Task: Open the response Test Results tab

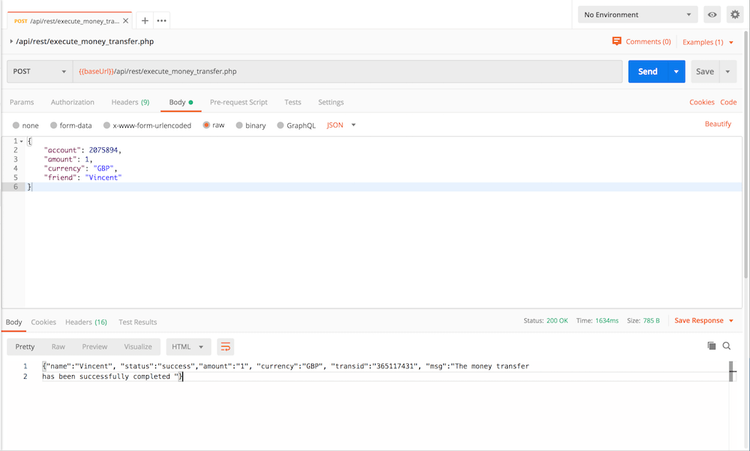Action: [x=138, y=322]
